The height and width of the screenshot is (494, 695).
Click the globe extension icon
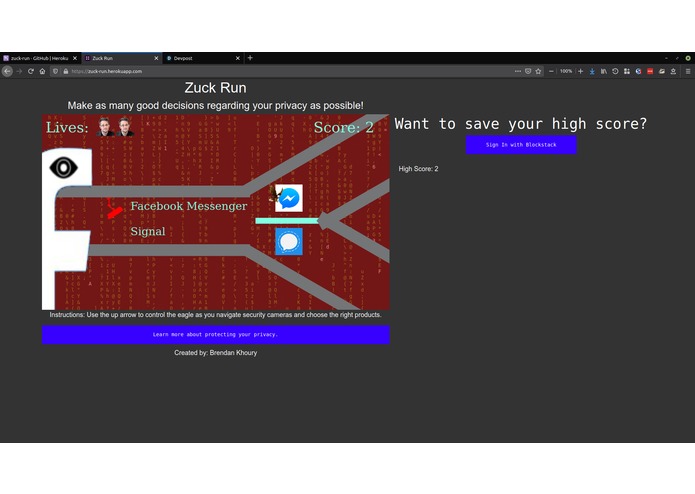click(x=638, y=71)
